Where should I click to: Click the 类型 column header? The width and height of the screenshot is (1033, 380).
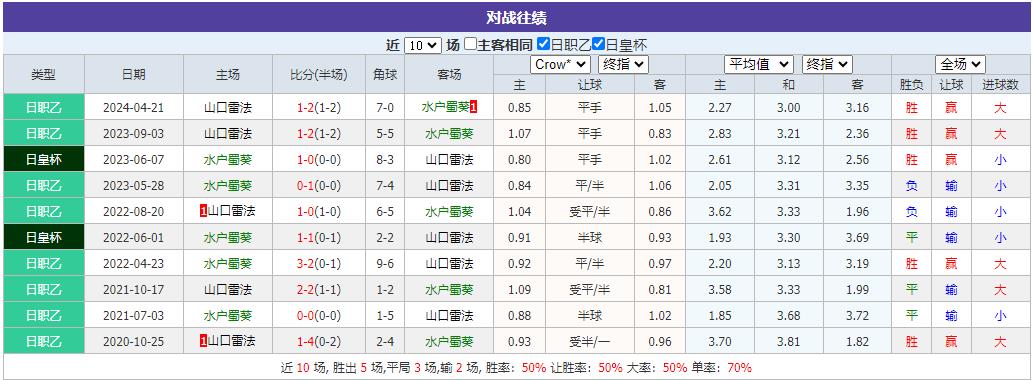click(x=43, y=74)
